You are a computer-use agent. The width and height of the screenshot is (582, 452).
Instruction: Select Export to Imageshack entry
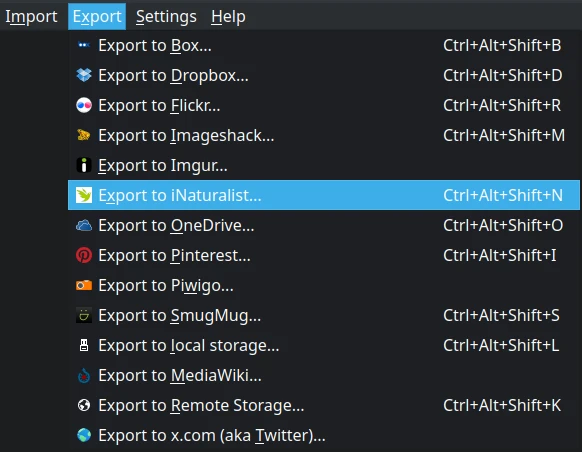point(324,135)
